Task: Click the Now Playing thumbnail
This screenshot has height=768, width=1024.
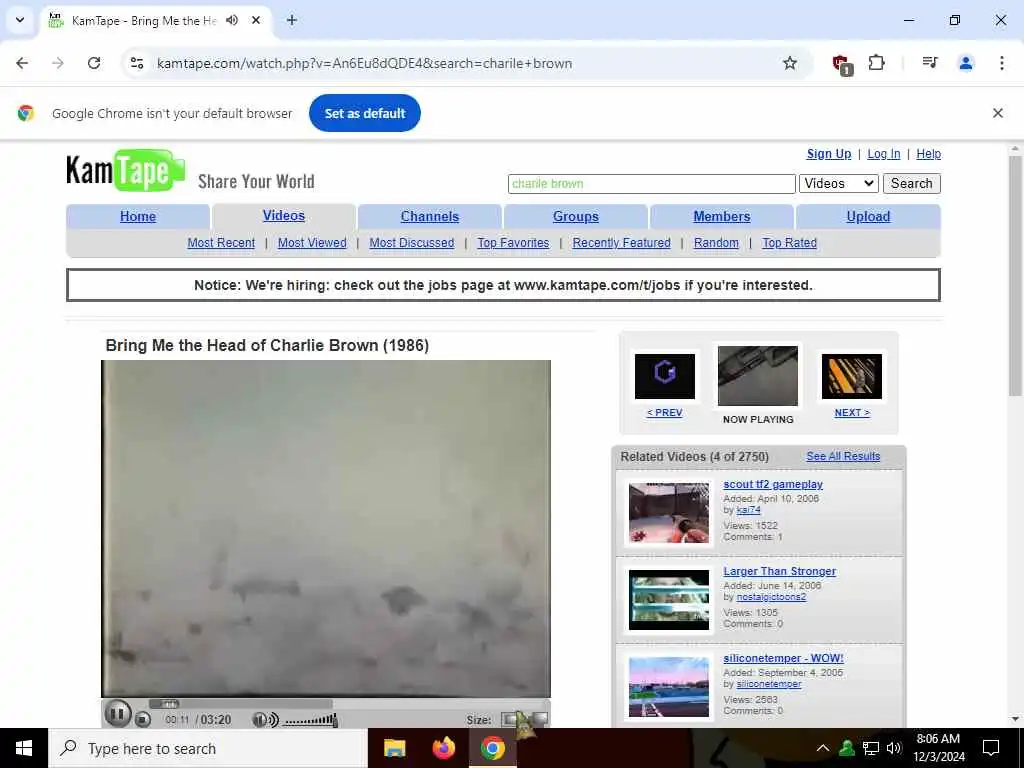Action: click(x=758, y=376)
